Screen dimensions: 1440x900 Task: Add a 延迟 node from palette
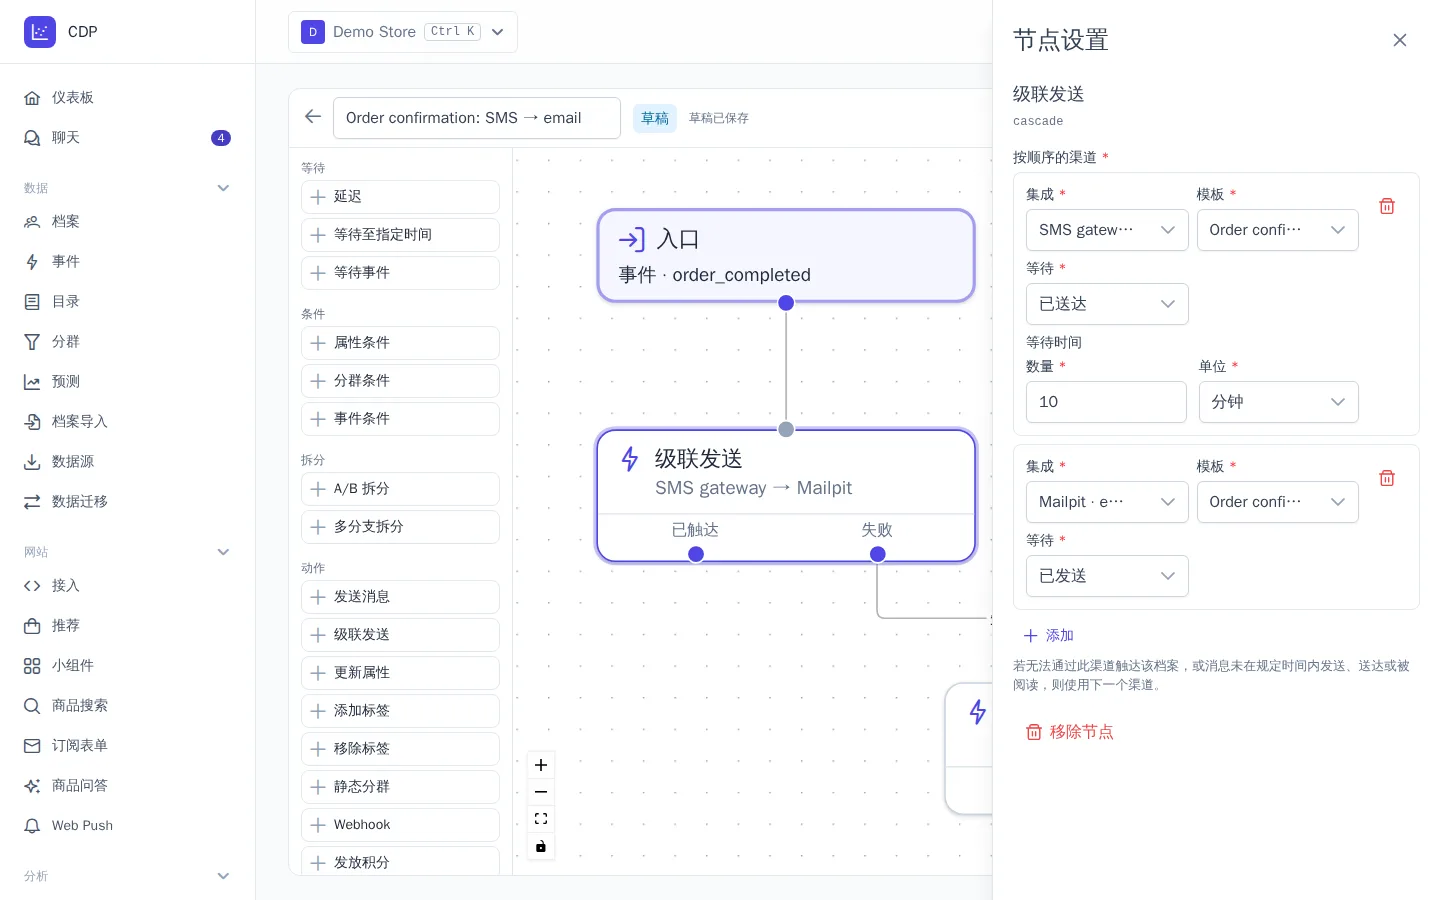(x=400, y=197)
